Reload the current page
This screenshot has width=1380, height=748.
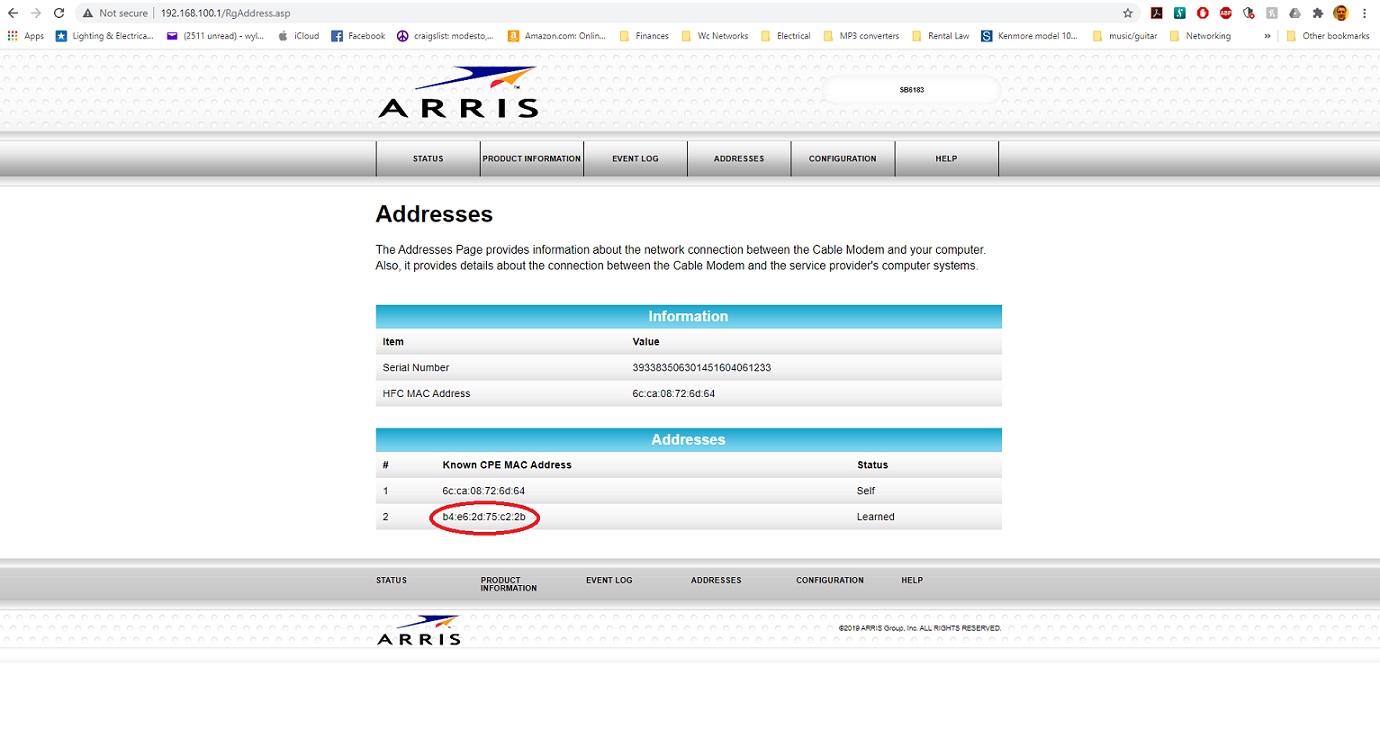[59, 13]
